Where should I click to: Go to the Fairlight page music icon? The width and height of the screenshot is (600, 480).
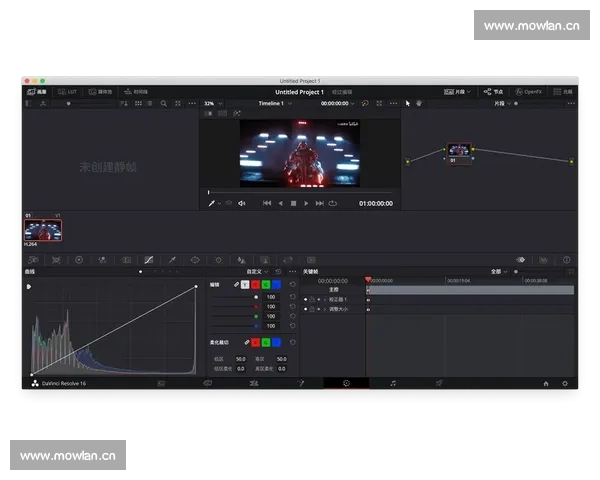tap(392, 383)
